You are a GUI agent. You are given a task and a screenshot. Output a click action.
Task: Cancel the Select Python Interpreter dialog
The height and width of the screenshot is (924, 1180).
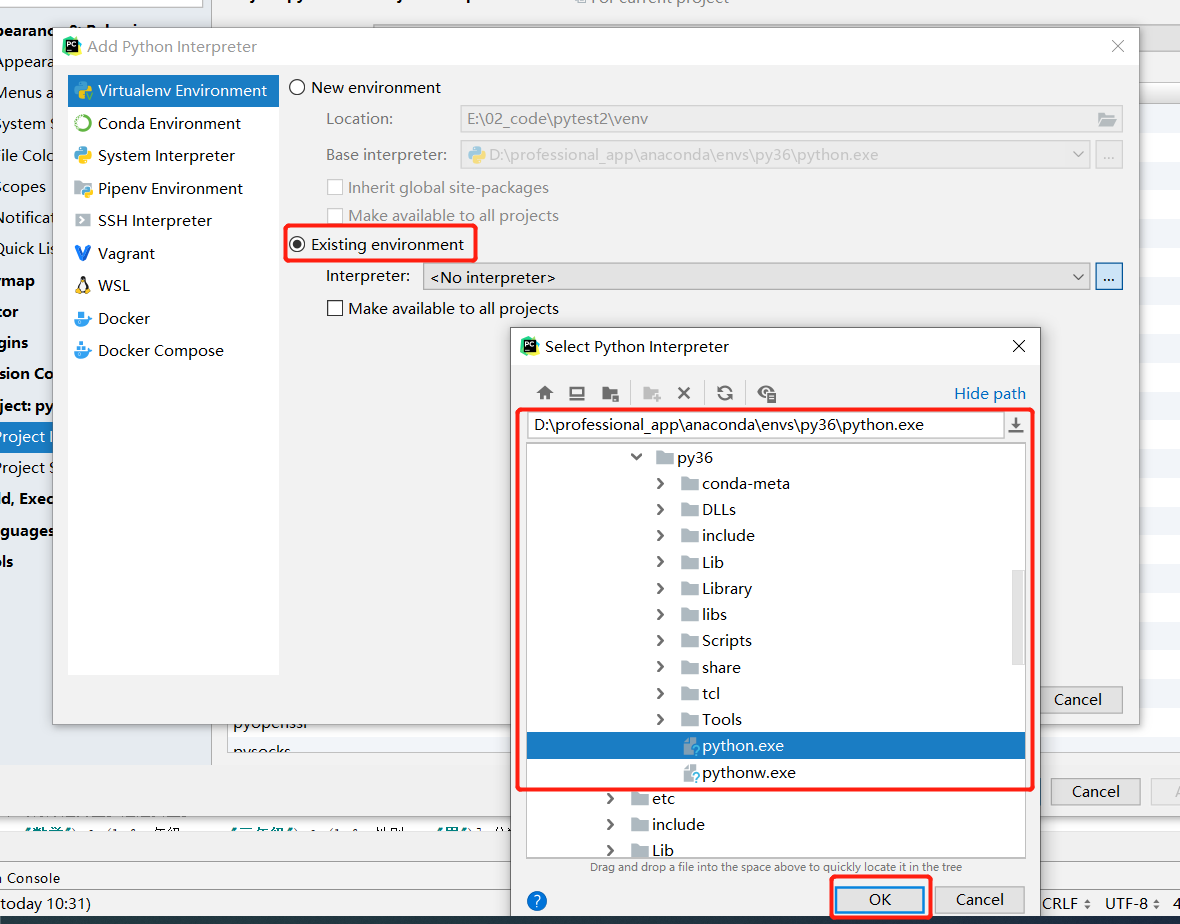coord(979,900)
